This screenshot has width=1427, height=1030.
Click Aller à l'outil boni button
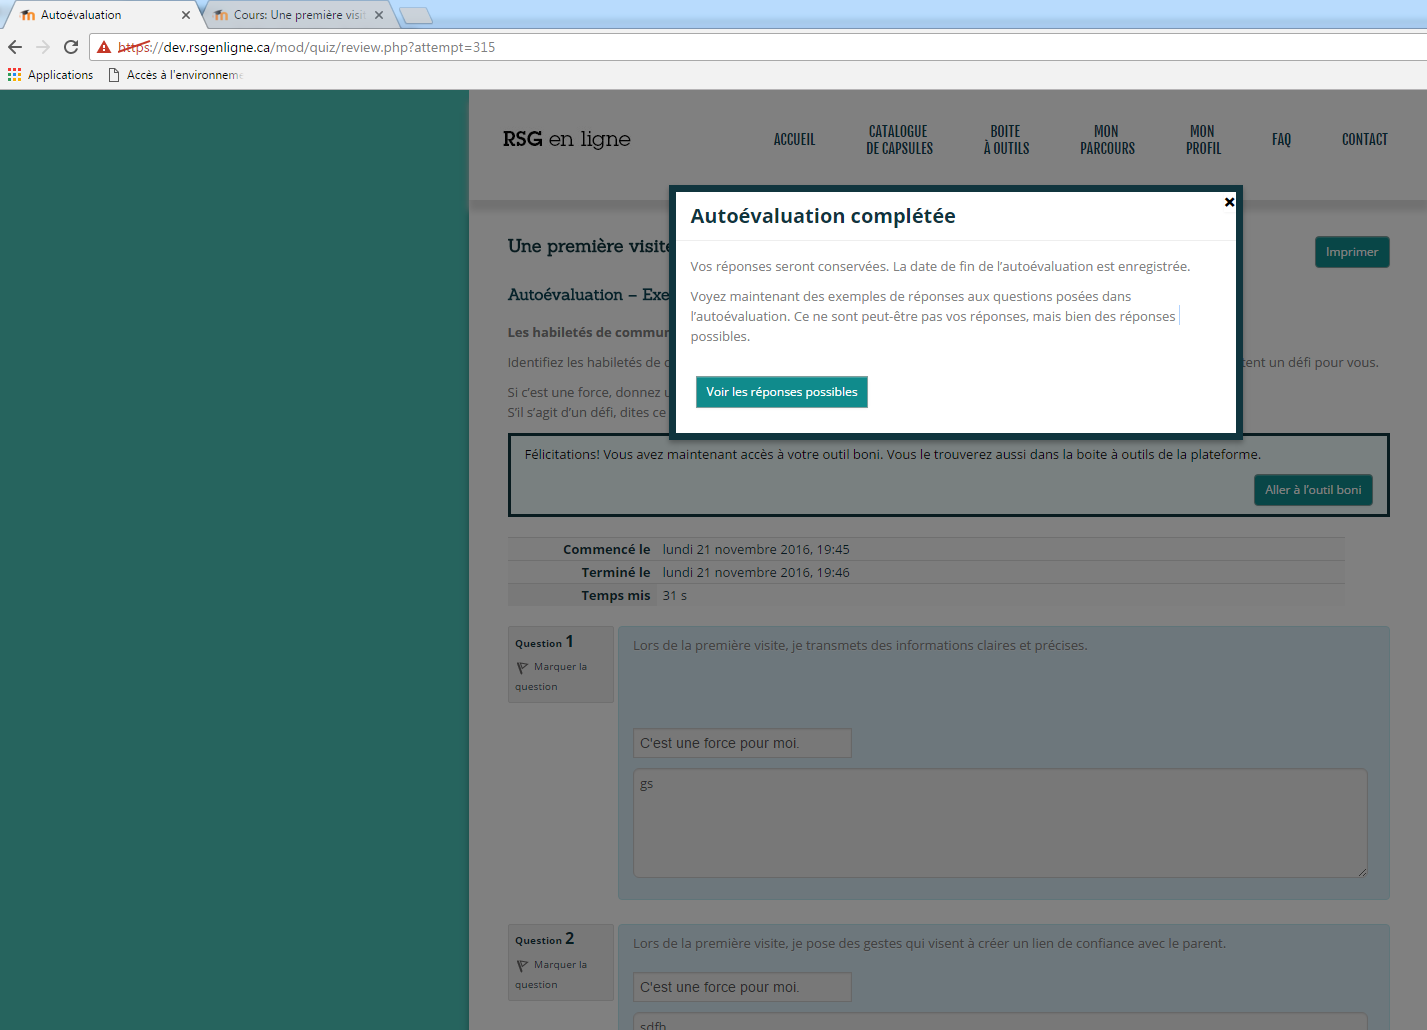point(1312,490)
